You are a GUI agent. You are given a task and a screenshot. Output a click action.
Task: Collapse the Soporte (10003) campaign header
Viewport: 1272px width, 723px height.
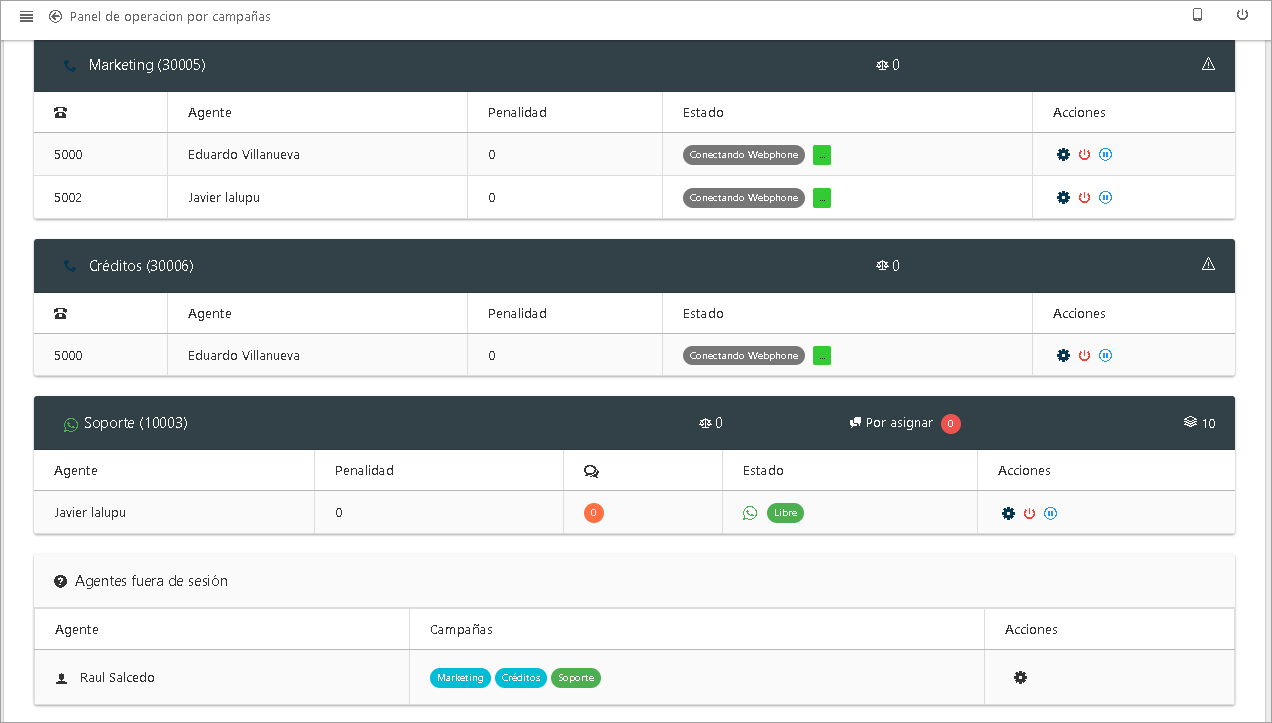pos(135,423)
